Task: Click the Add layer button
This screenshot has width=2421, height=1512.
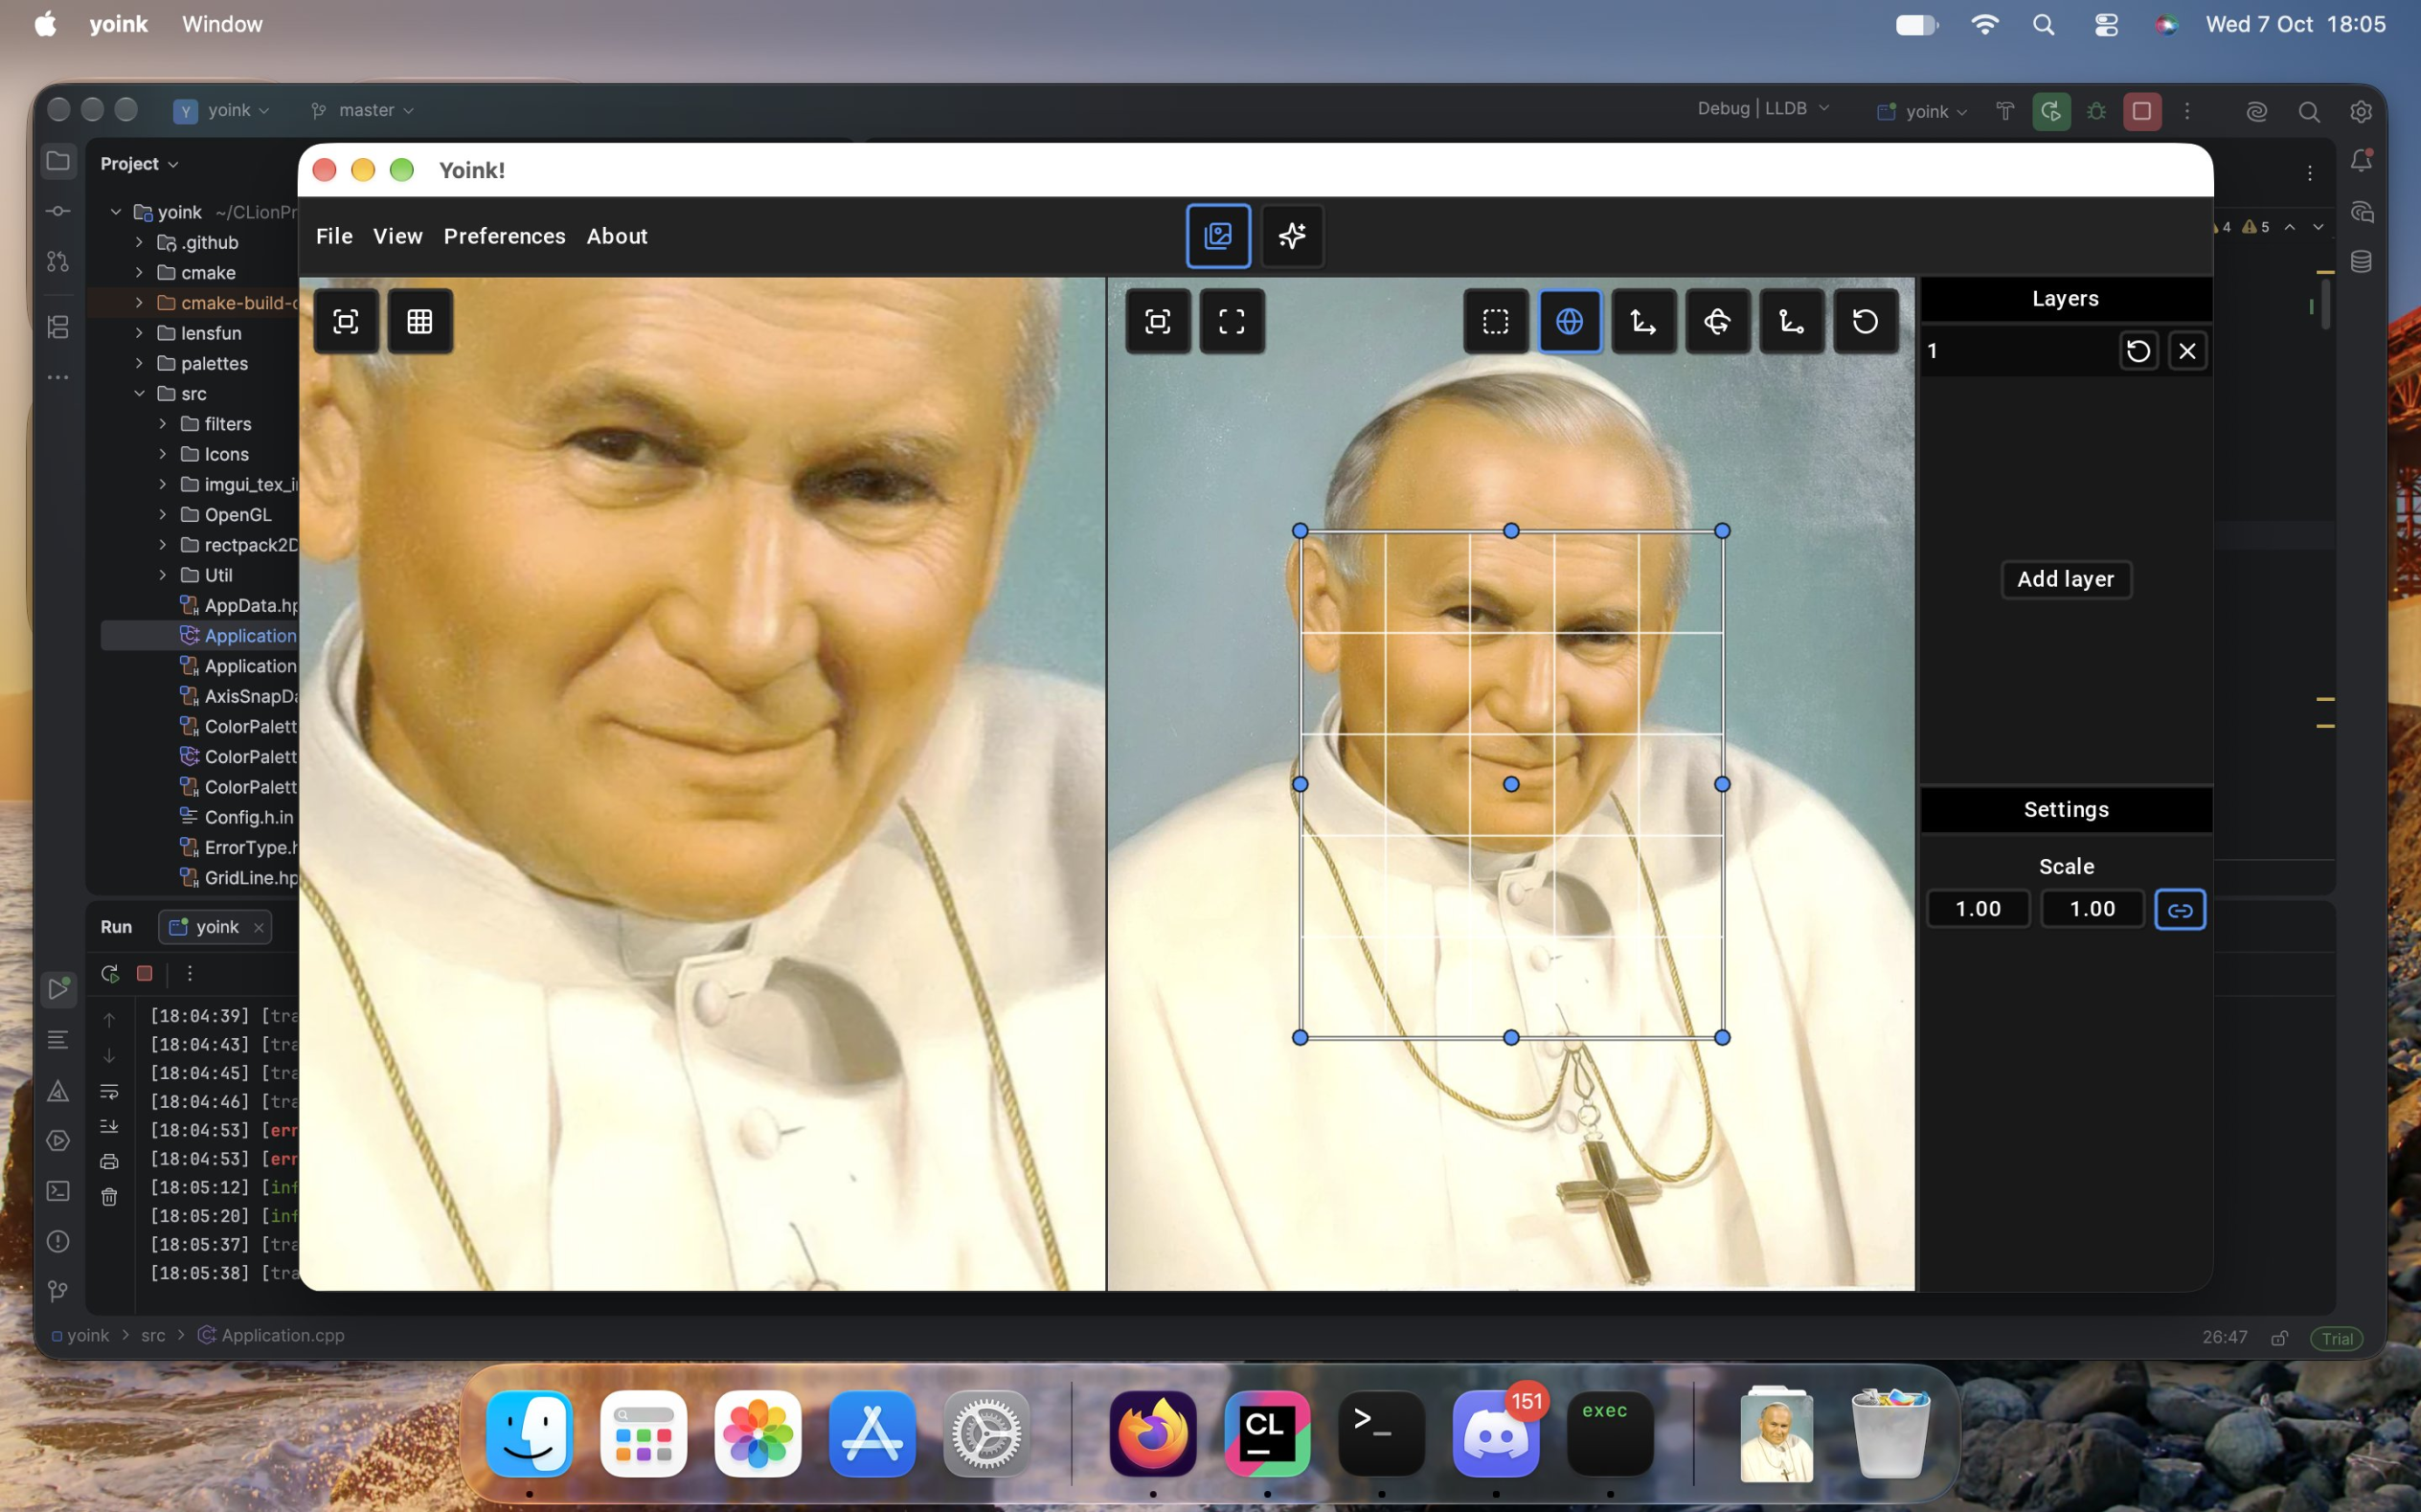Action: [x=2066, y=579]
